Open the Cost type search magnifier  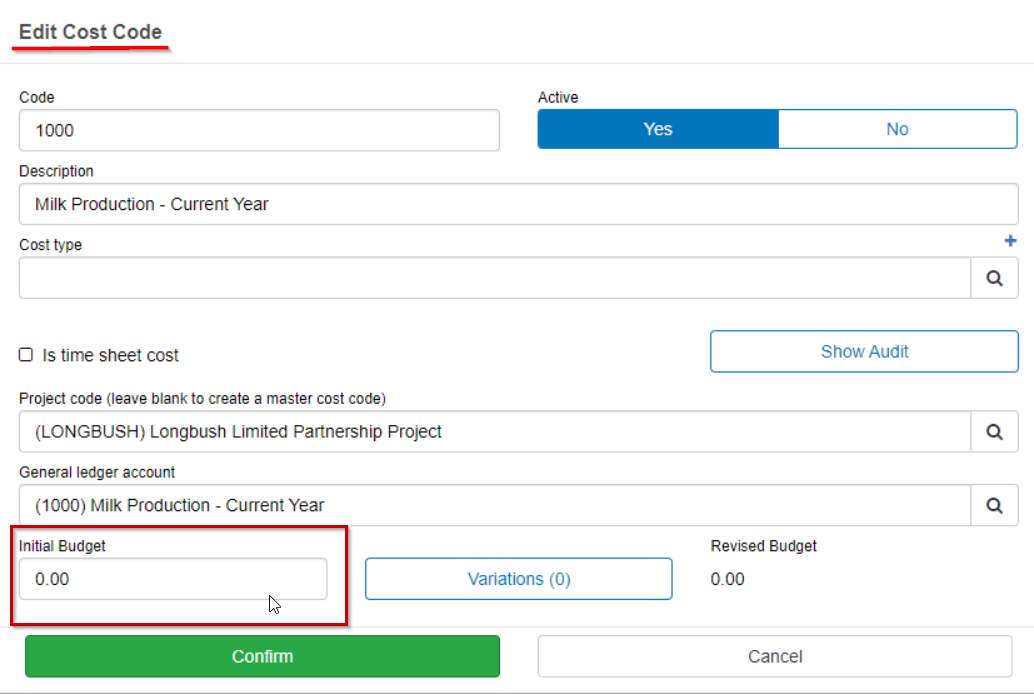994,277
